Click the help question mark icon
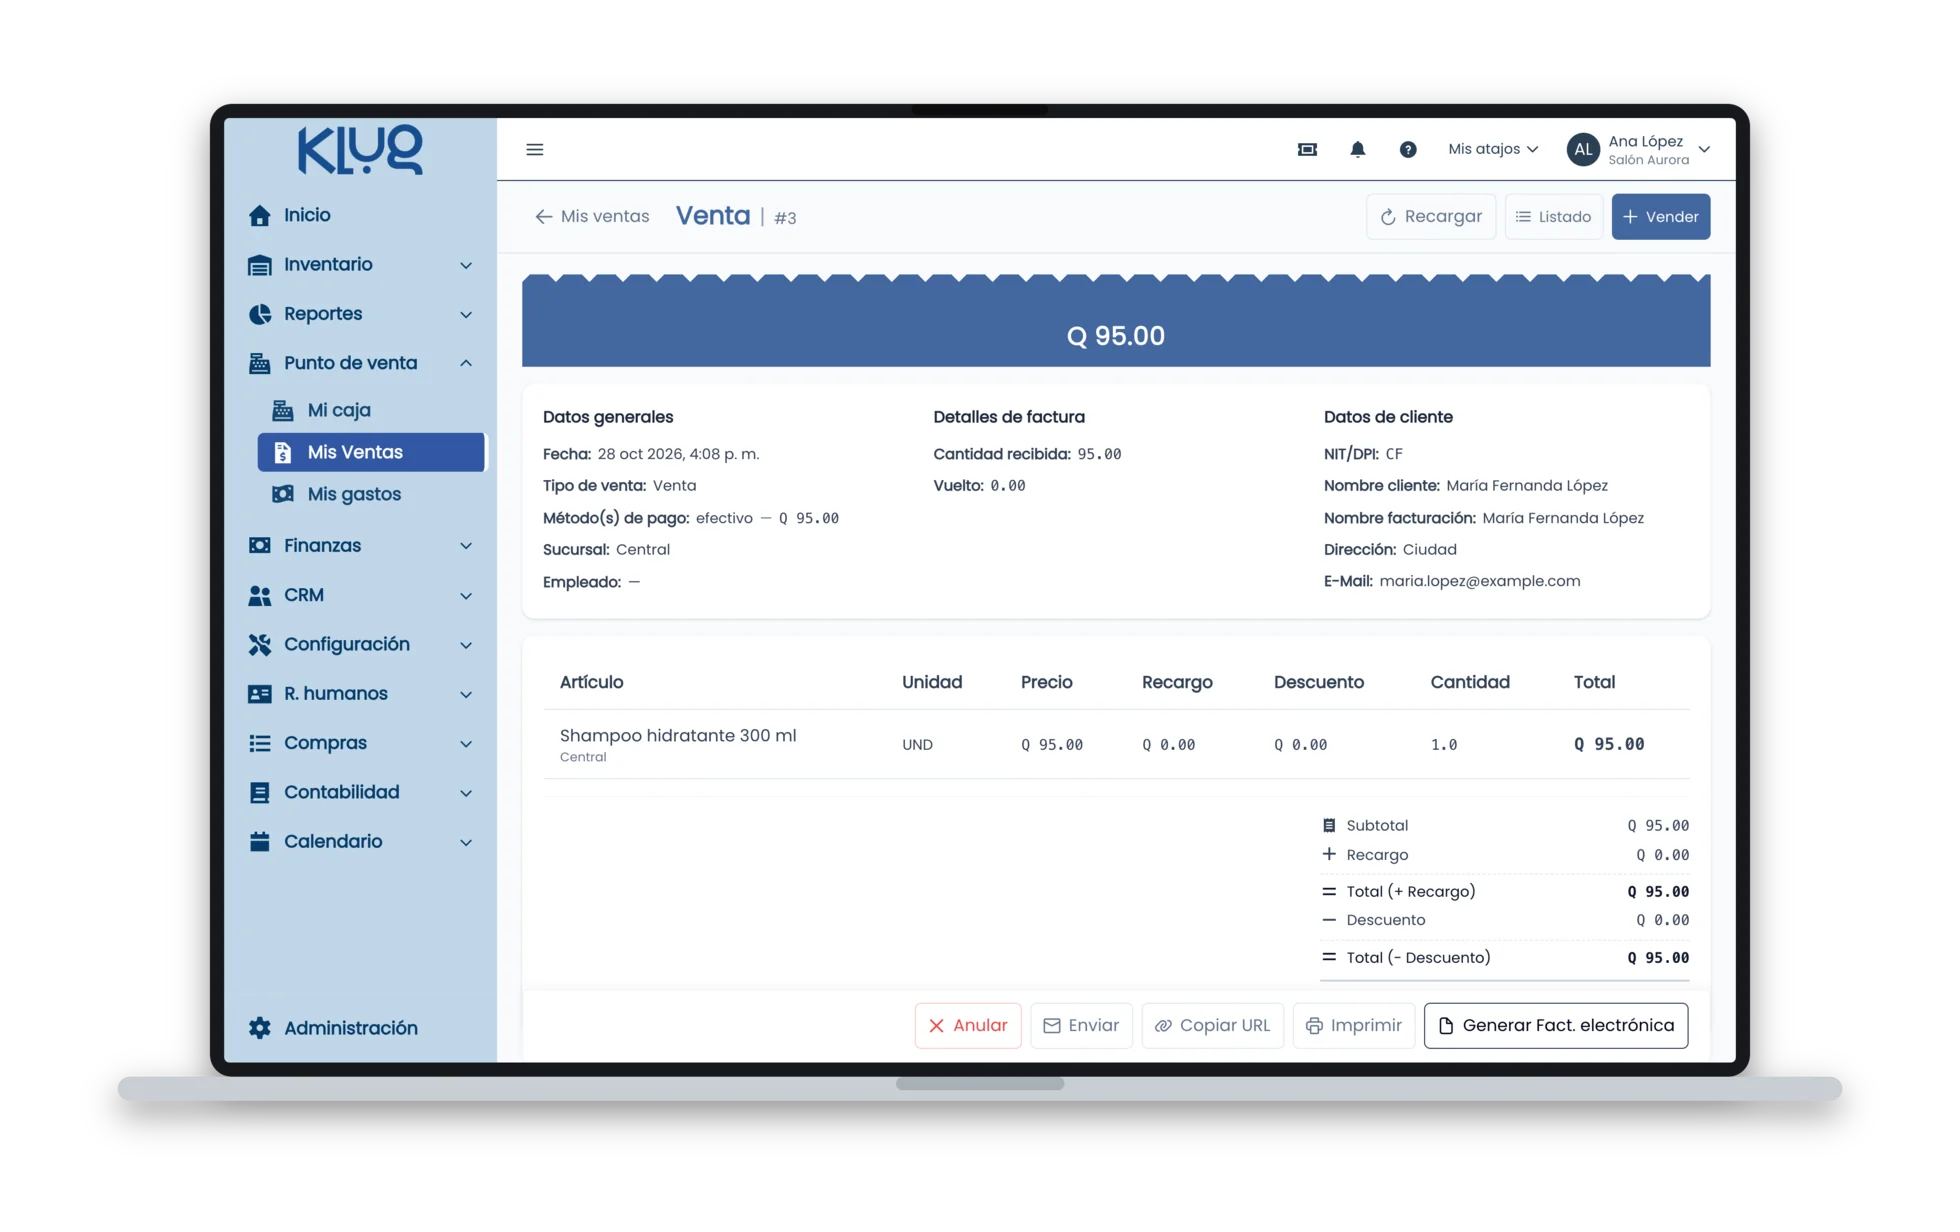 [x=1408, y=149]
